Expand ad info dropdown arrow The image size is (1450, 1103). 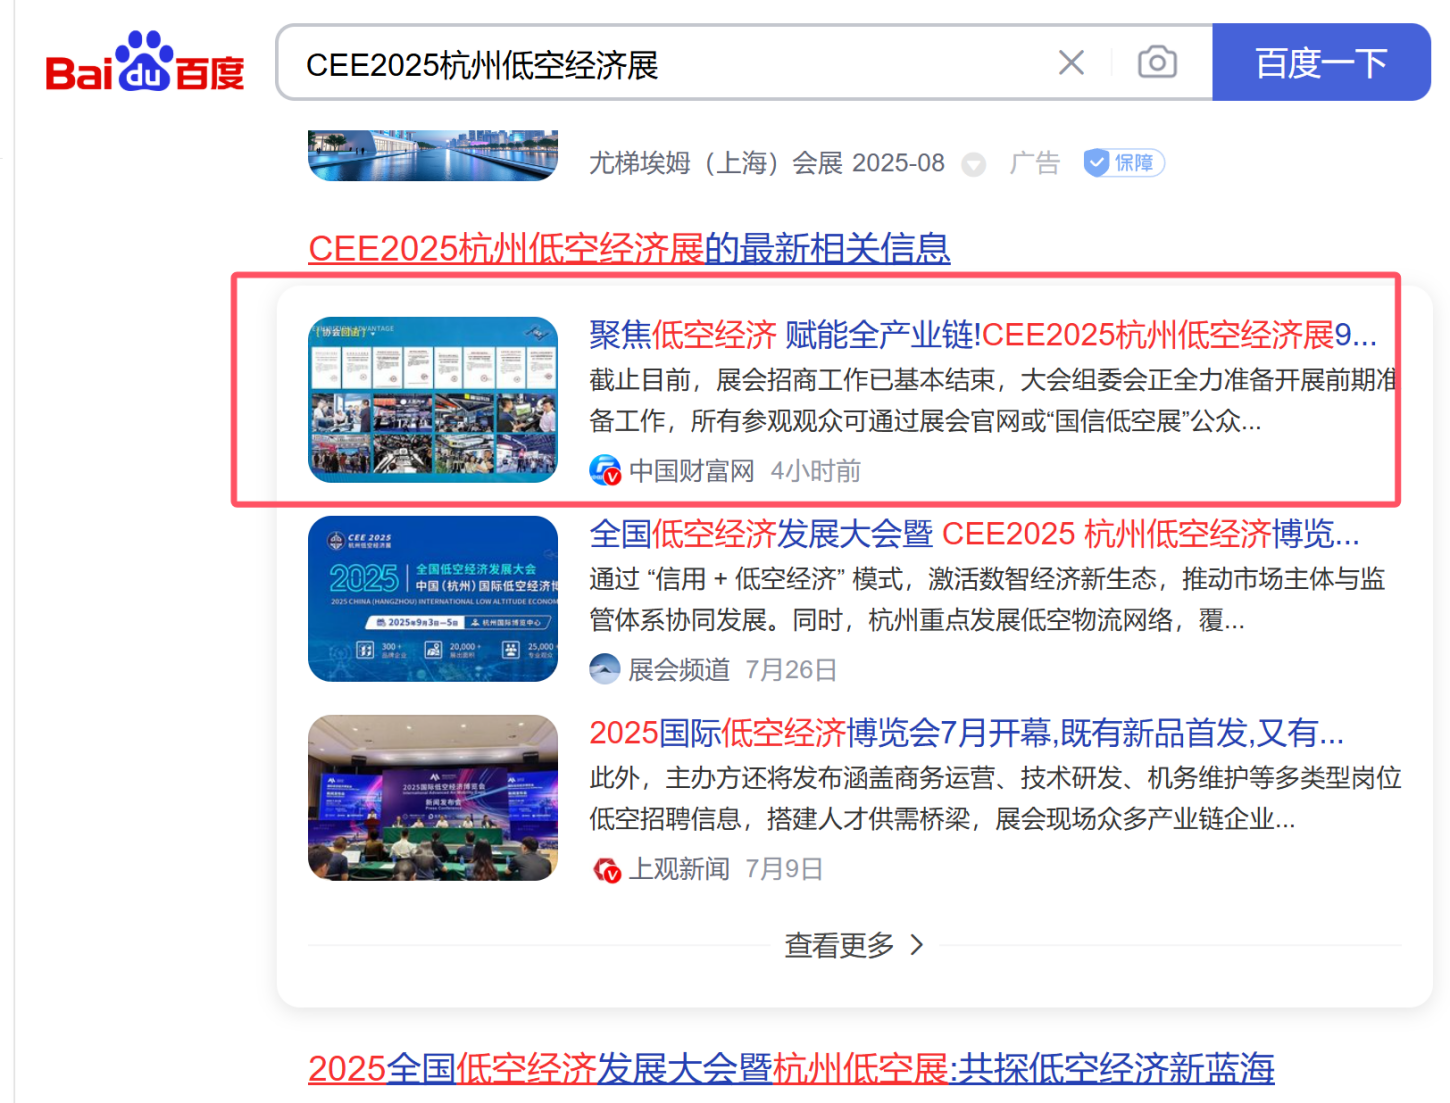973,165
